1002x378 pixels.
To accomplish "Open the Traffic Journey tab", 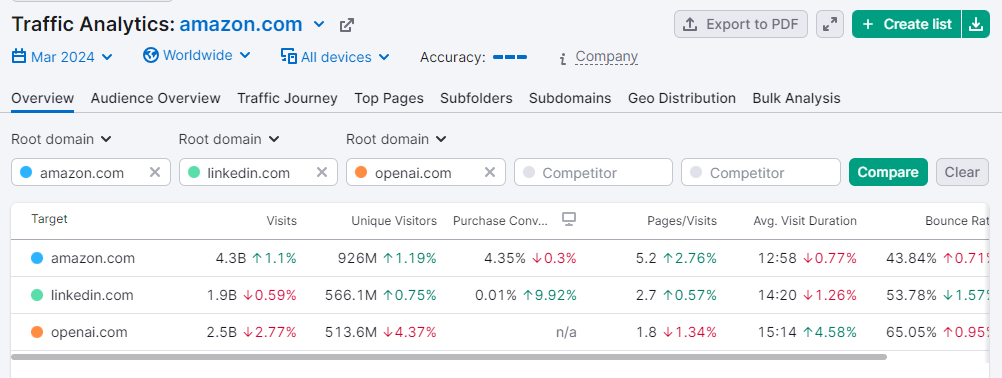I will (287, 98).
